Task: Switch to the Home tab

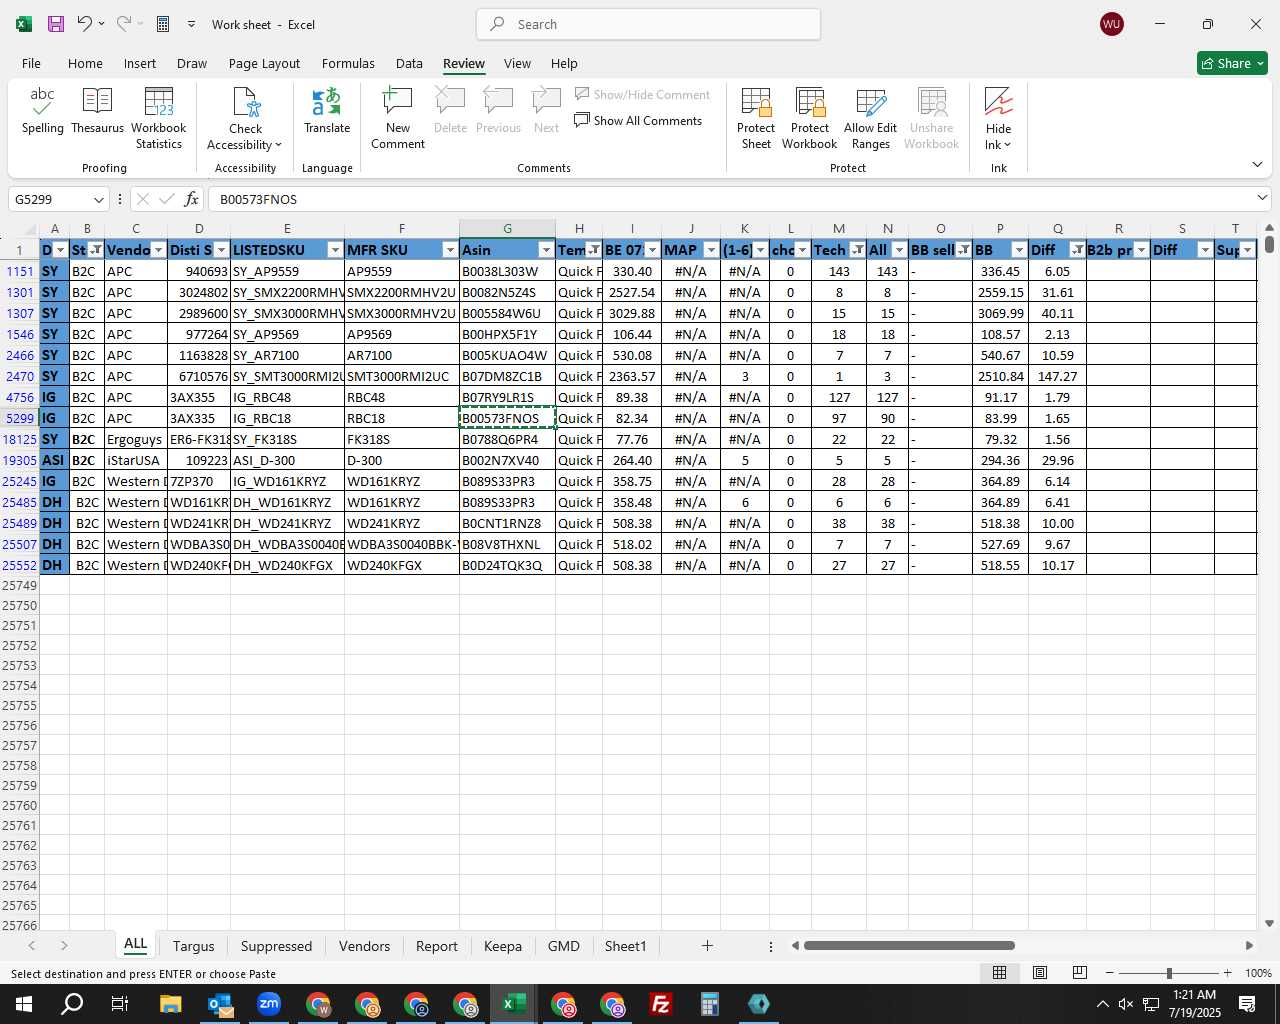Action: click(x=85, y=63)
